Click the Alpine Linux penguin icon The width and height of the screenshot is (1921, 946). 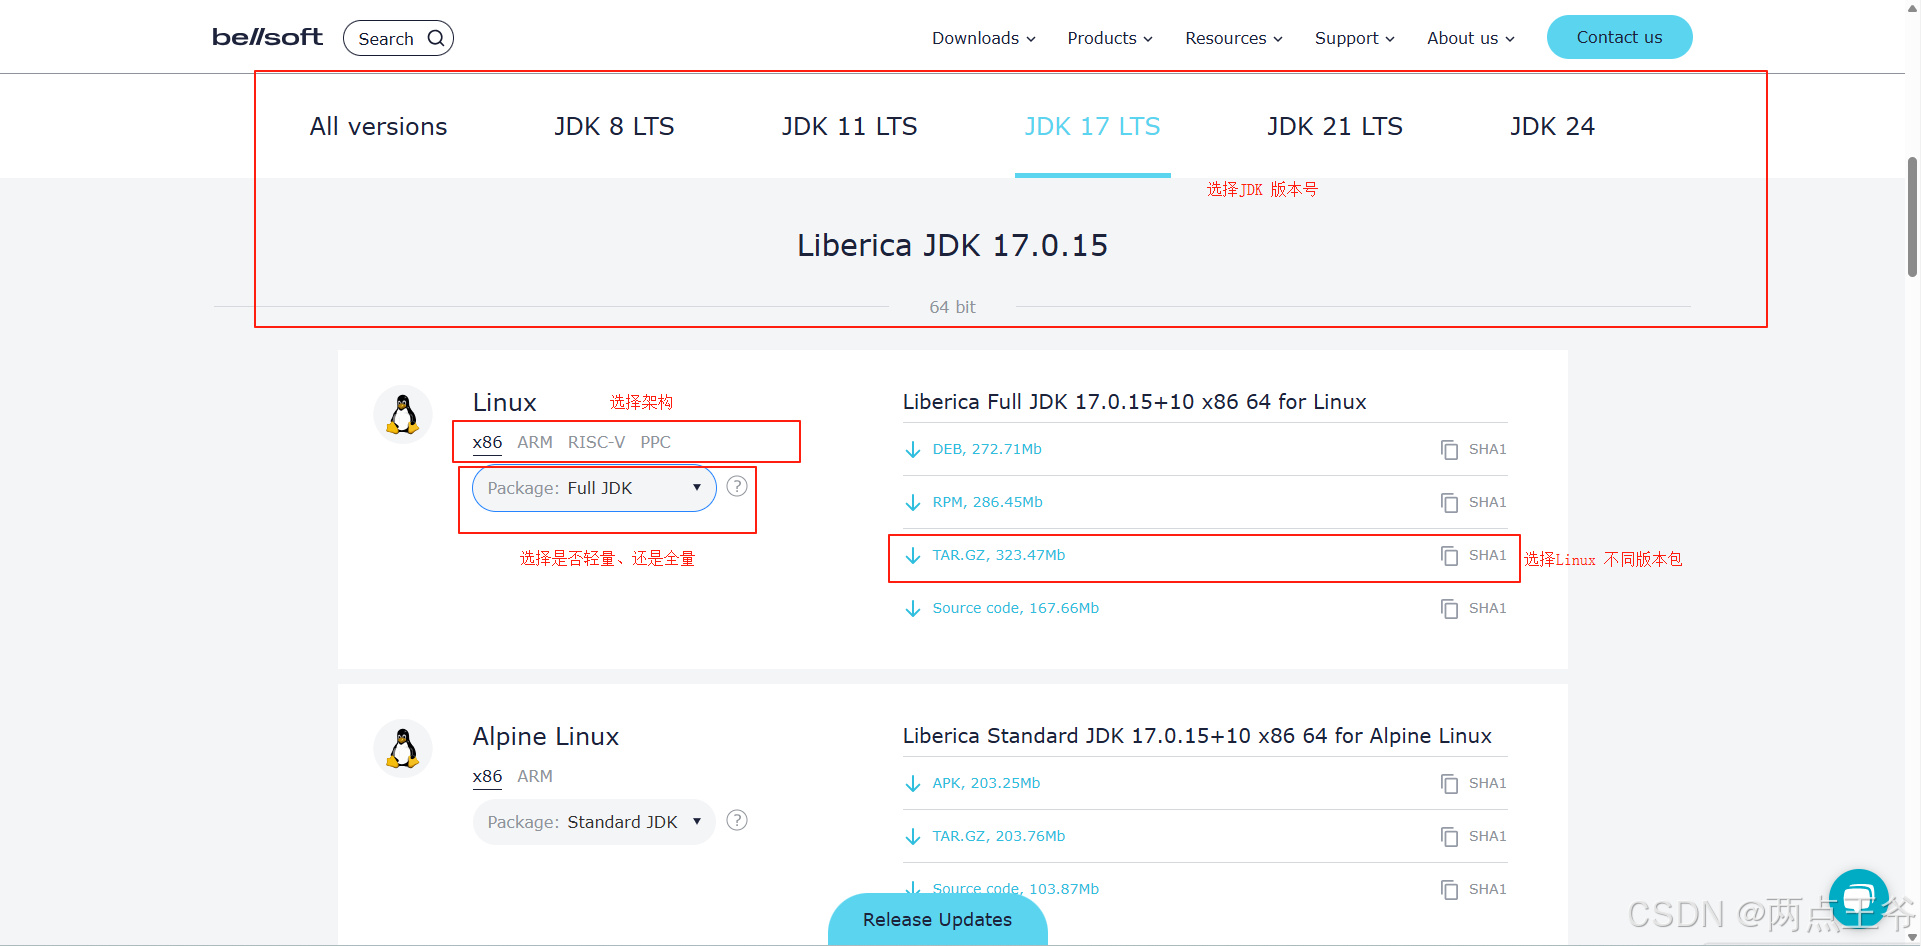[x=403, y=748]
